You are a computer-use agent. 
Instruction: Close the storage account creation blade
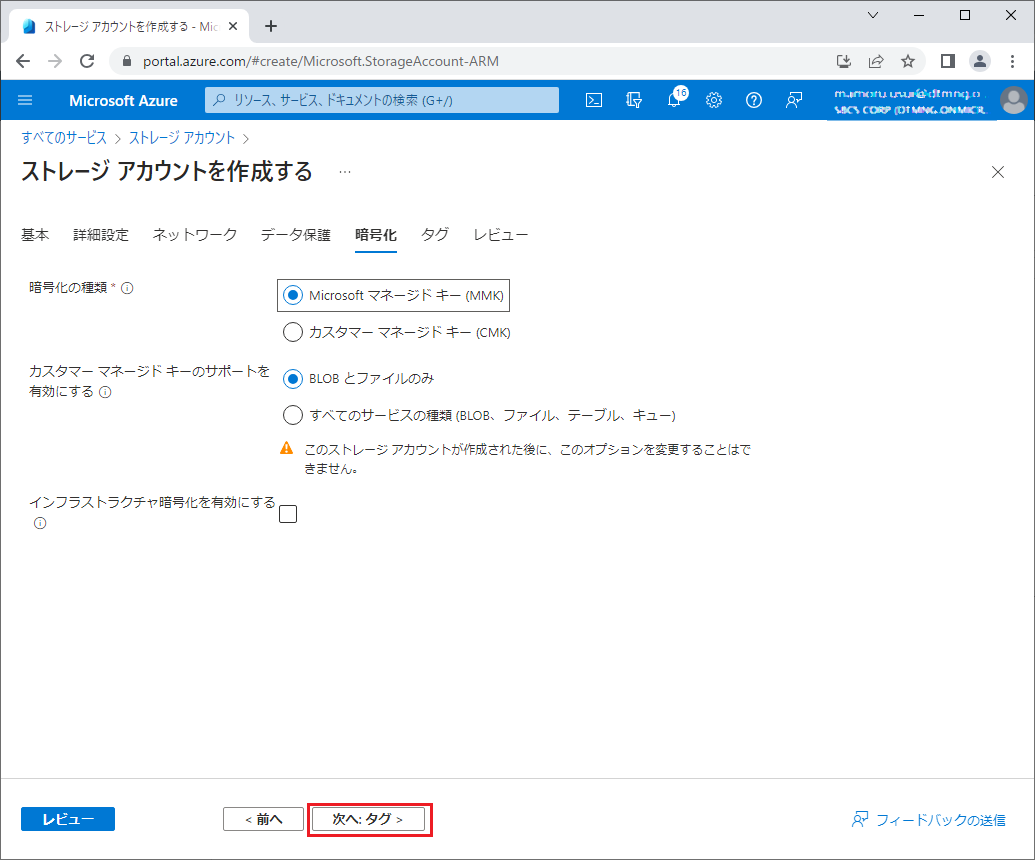pos(997,172)
